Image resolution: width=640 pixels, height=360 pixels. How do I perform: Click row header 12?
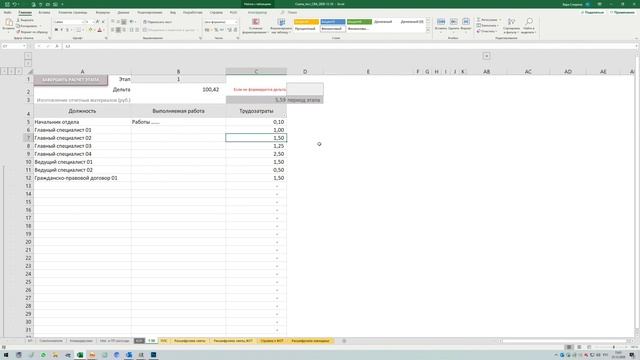tap(28, 178)
